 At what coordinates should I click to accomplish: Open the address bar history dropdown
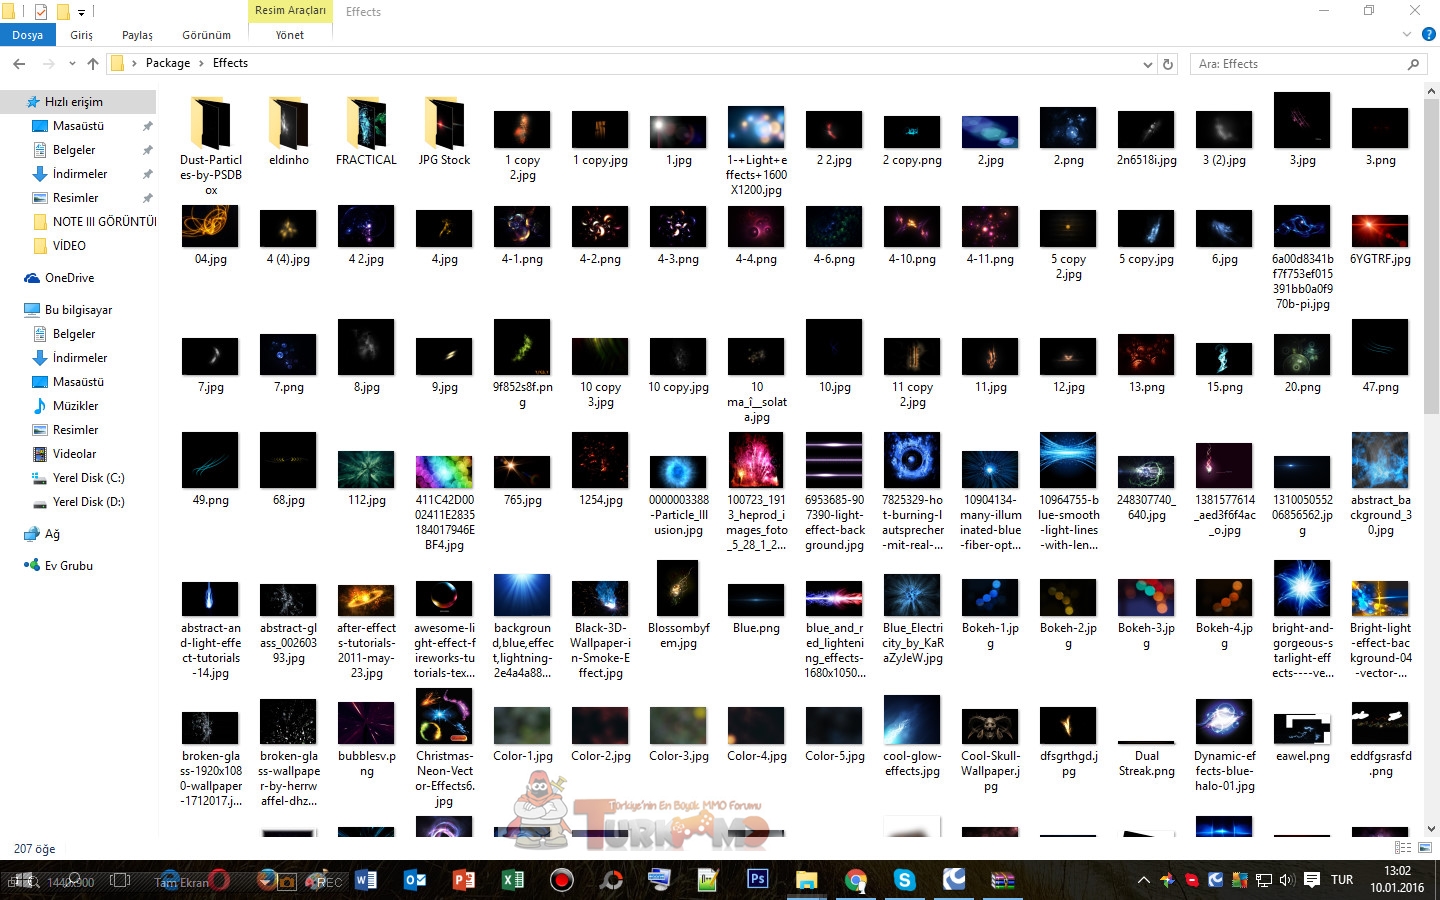(x=1147, y=64)
